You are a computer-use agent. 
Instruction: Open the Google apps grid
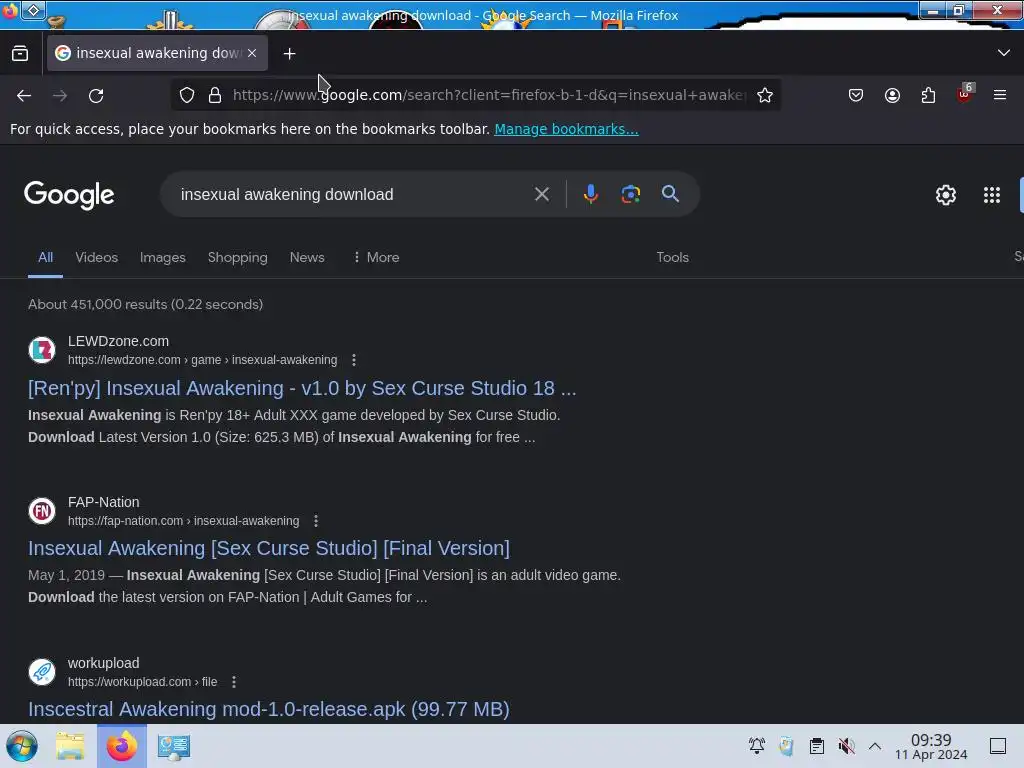pos(991,195)
